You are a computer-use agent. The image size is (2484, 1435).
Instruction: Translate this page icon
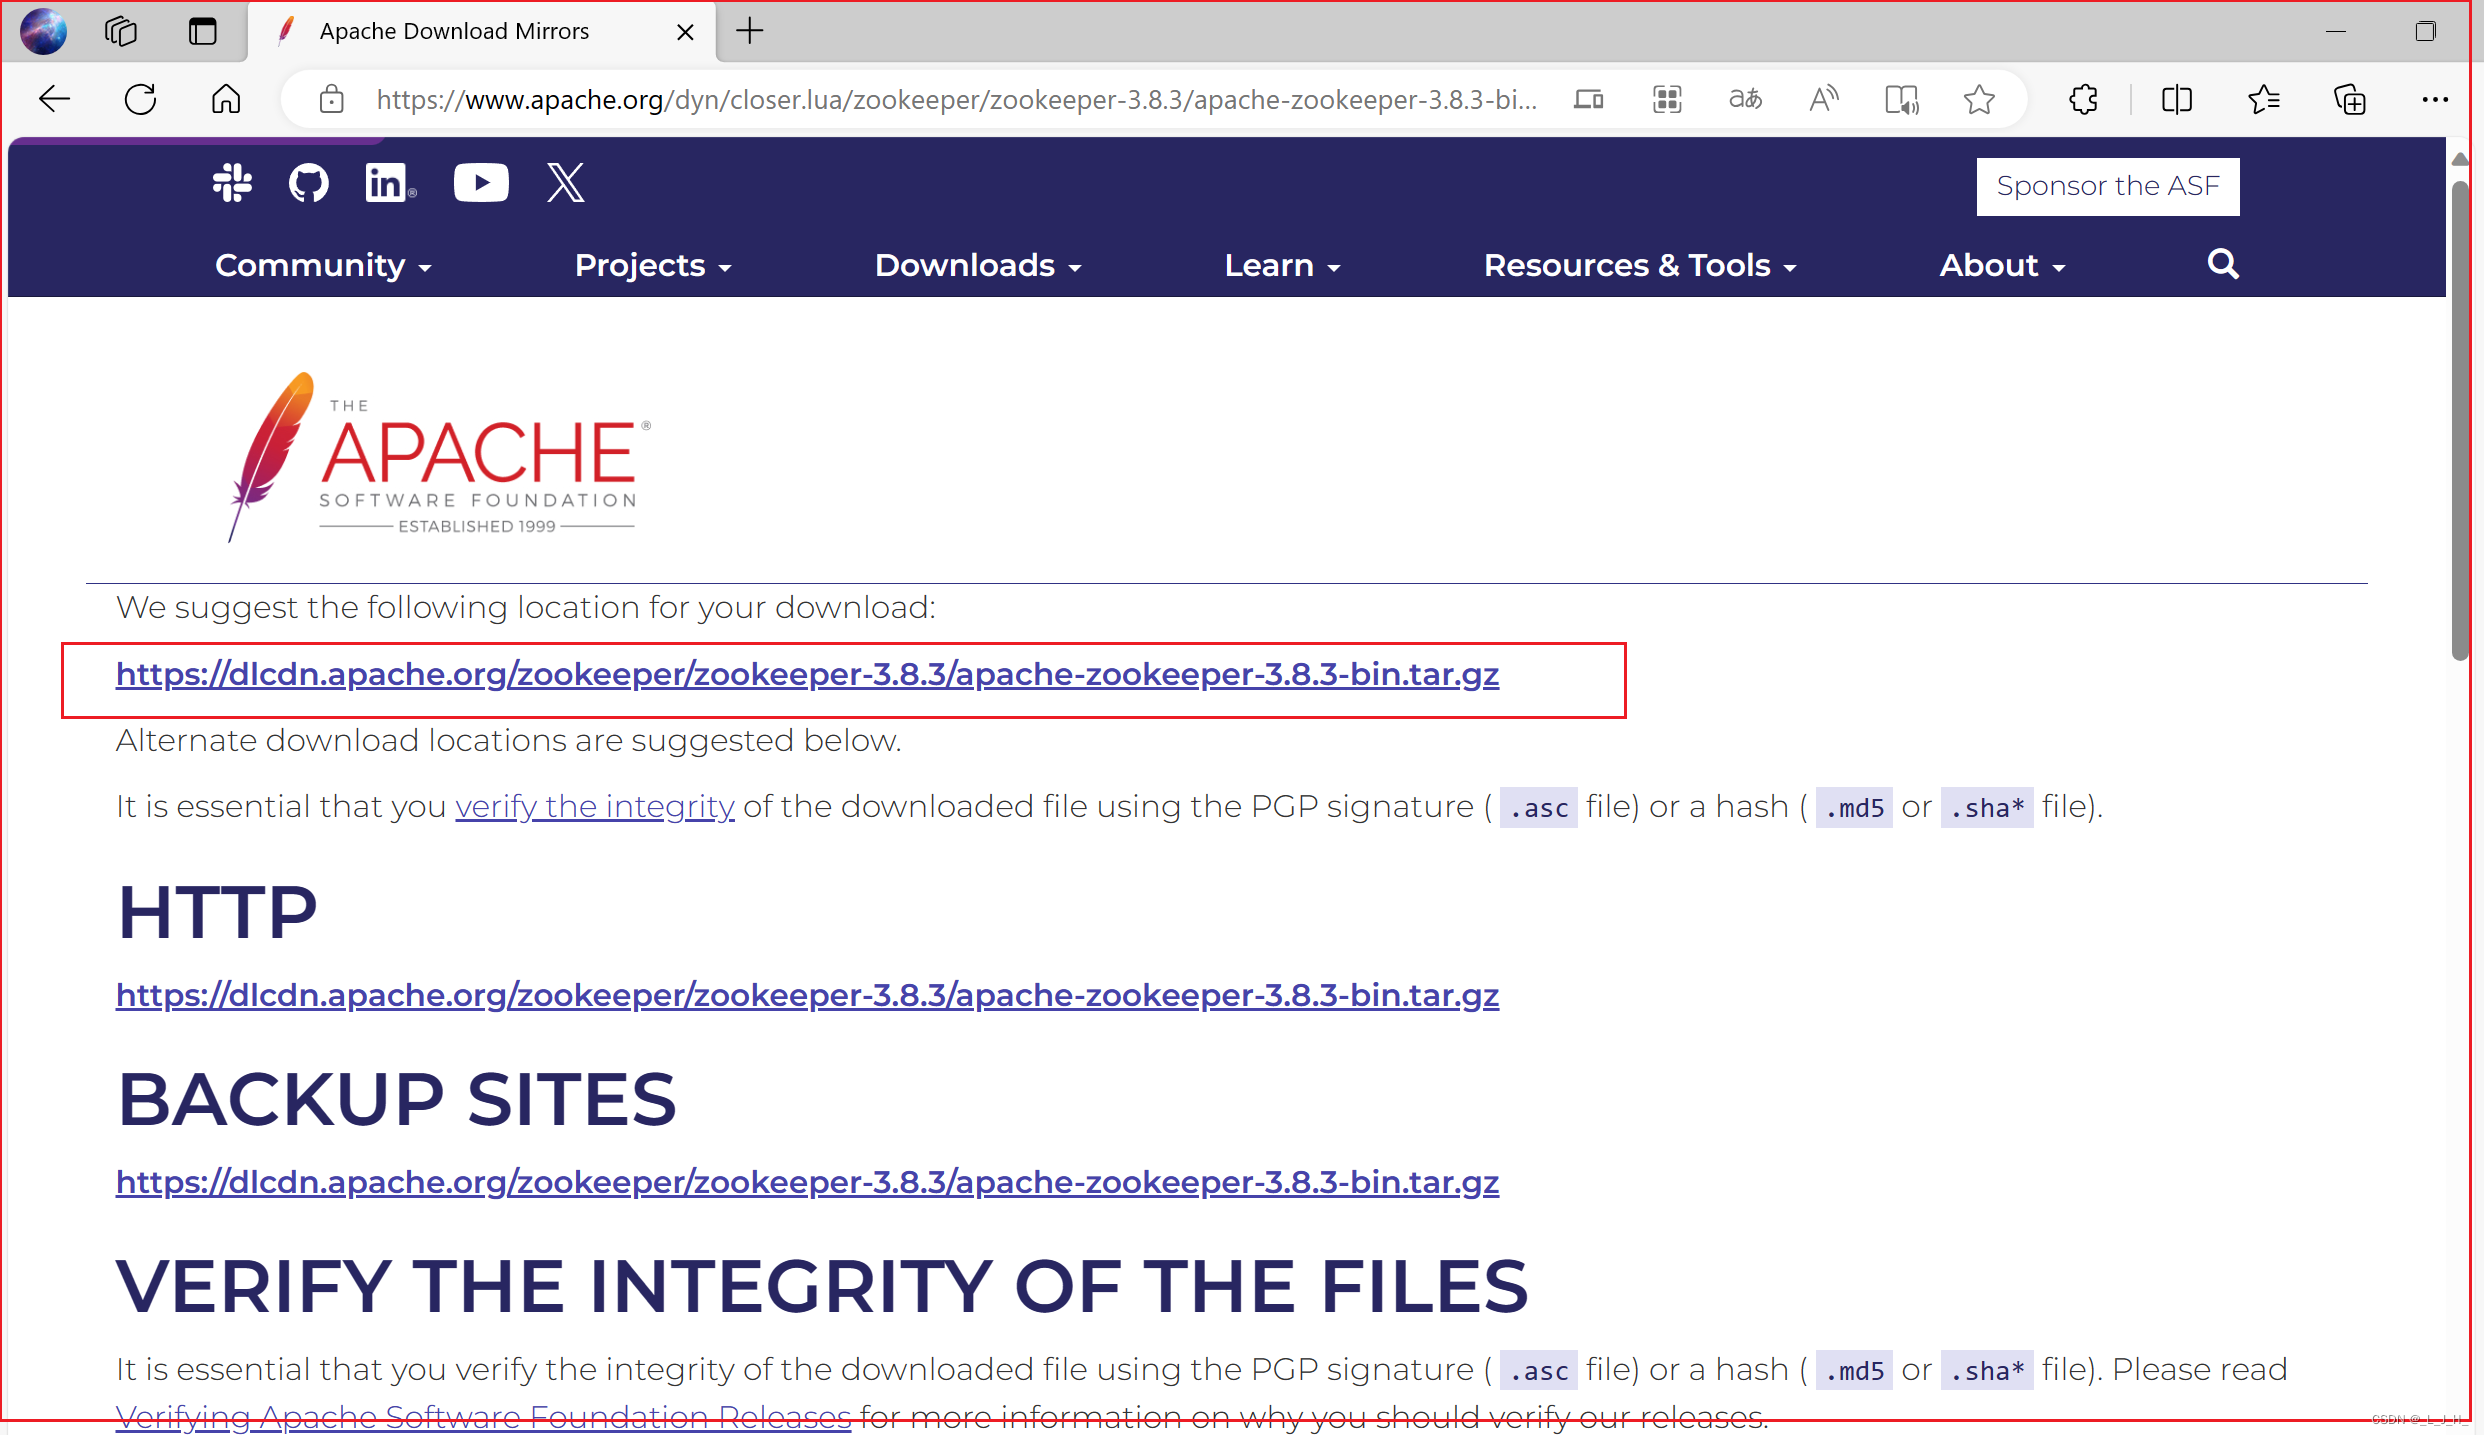pyautogui.click(x=1745, y=99)
